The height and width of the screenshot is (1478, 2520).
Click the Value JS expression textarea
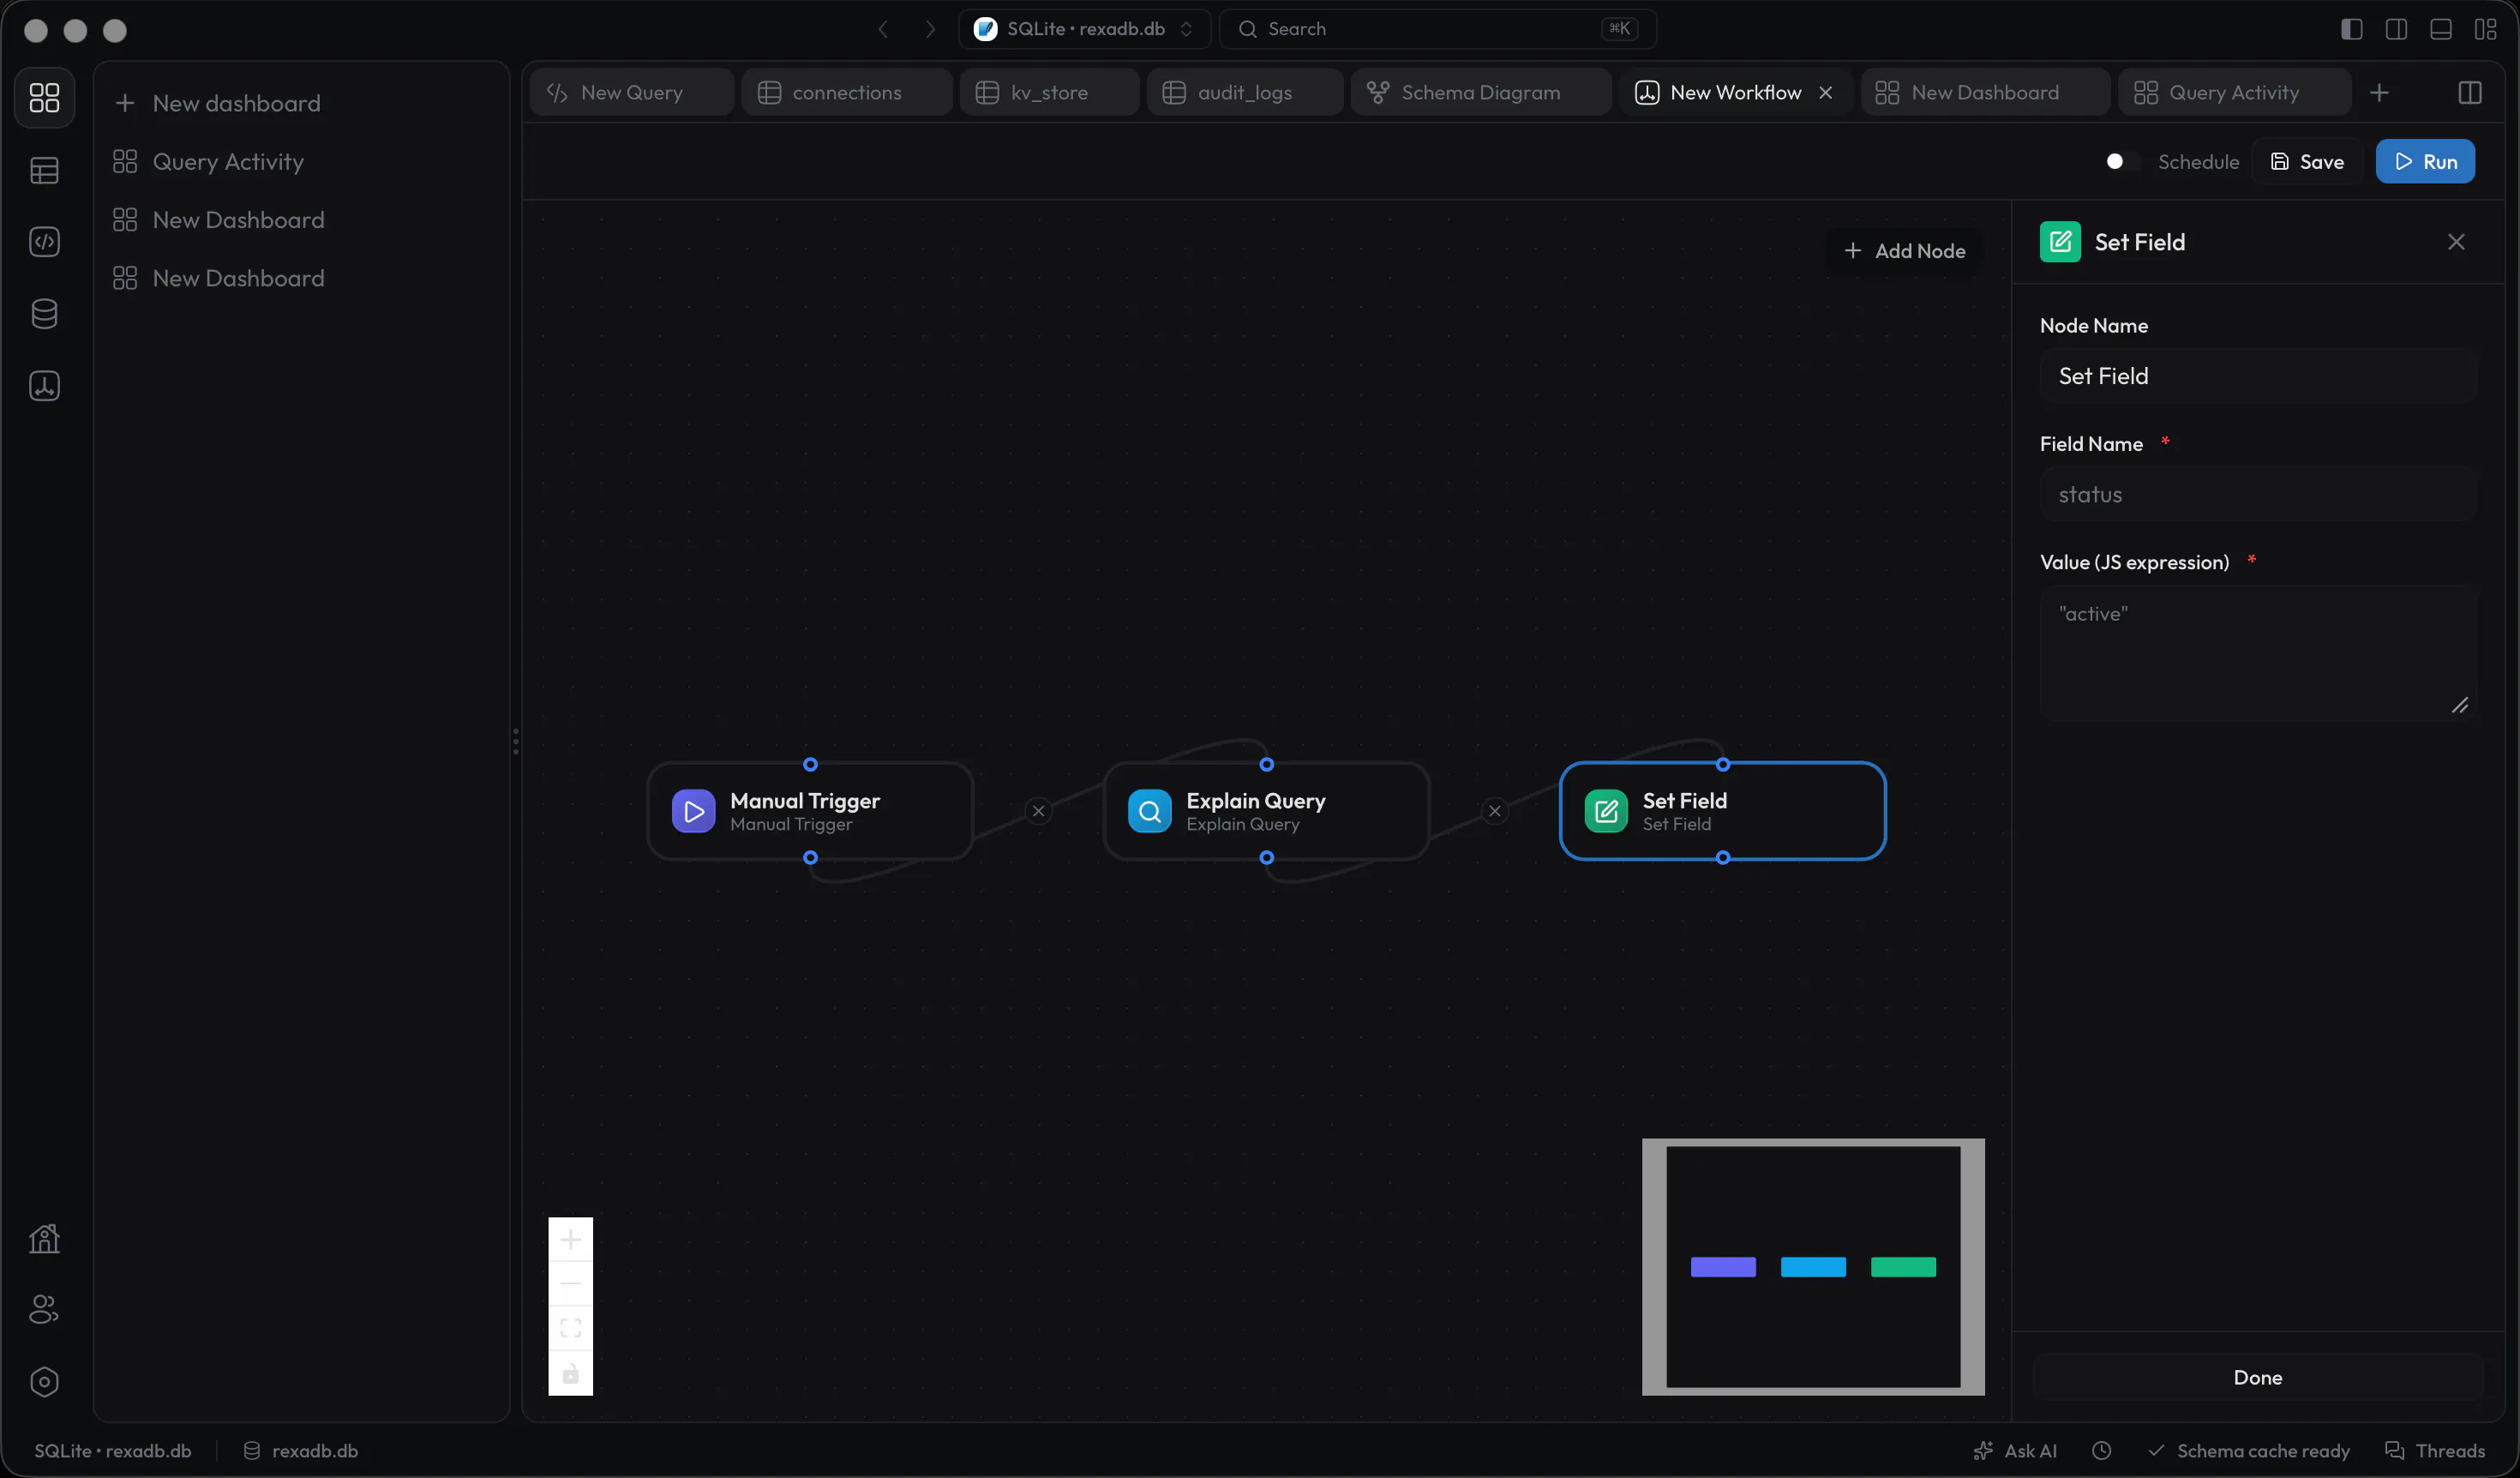(x=2257, y=653)
